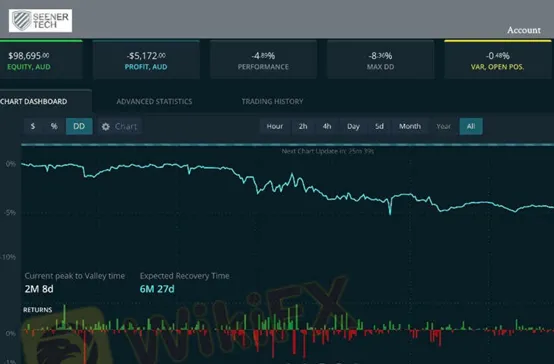Switch chart to percent (%) mode

pos(54,126)
